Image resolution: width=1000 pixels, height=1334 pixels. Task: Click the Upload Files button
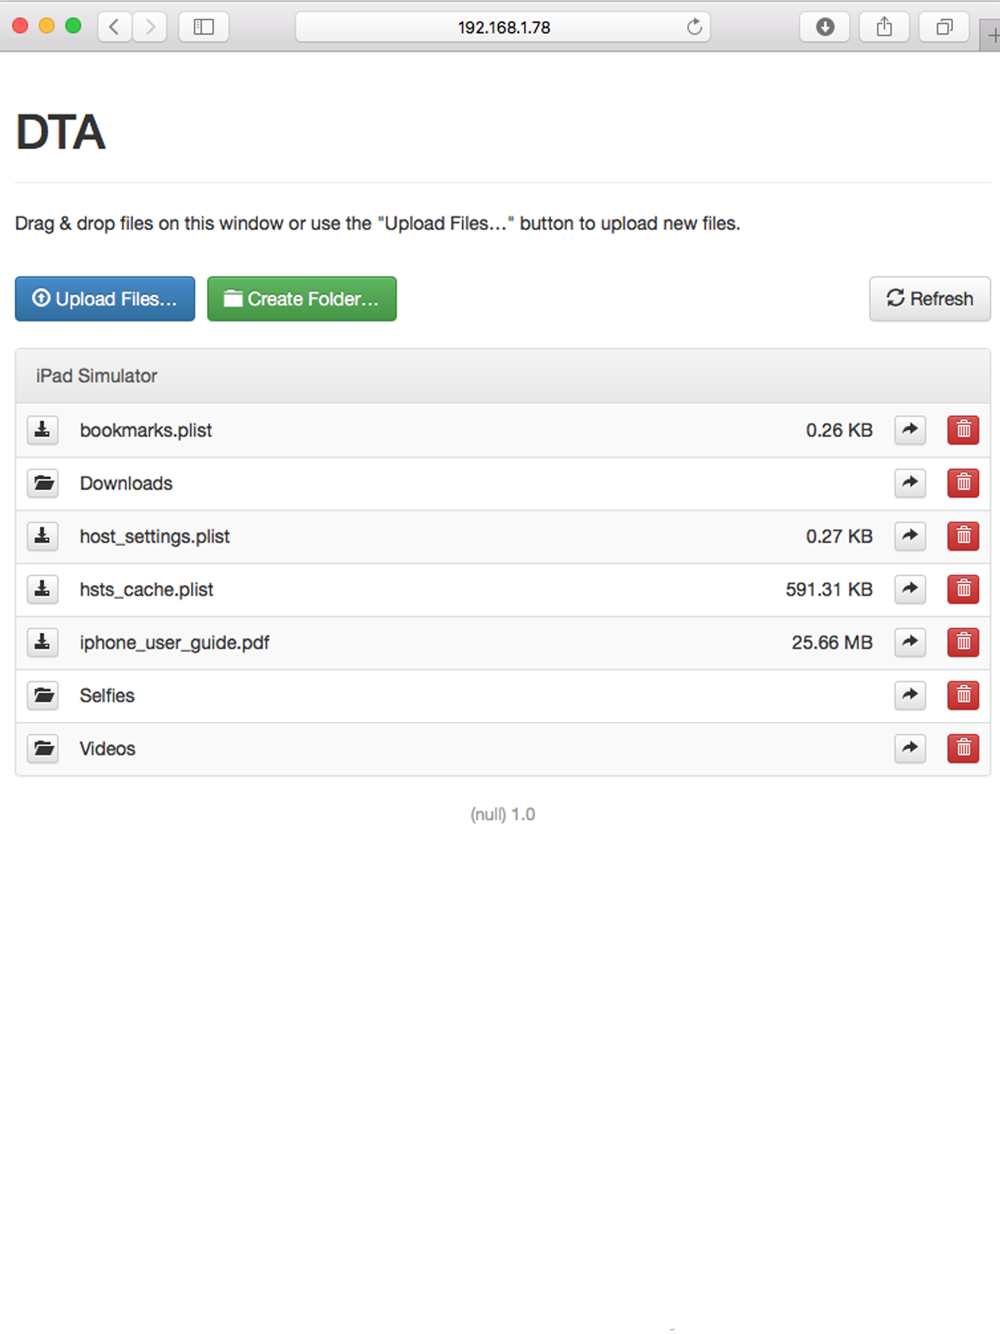click(x=105, y=299)
